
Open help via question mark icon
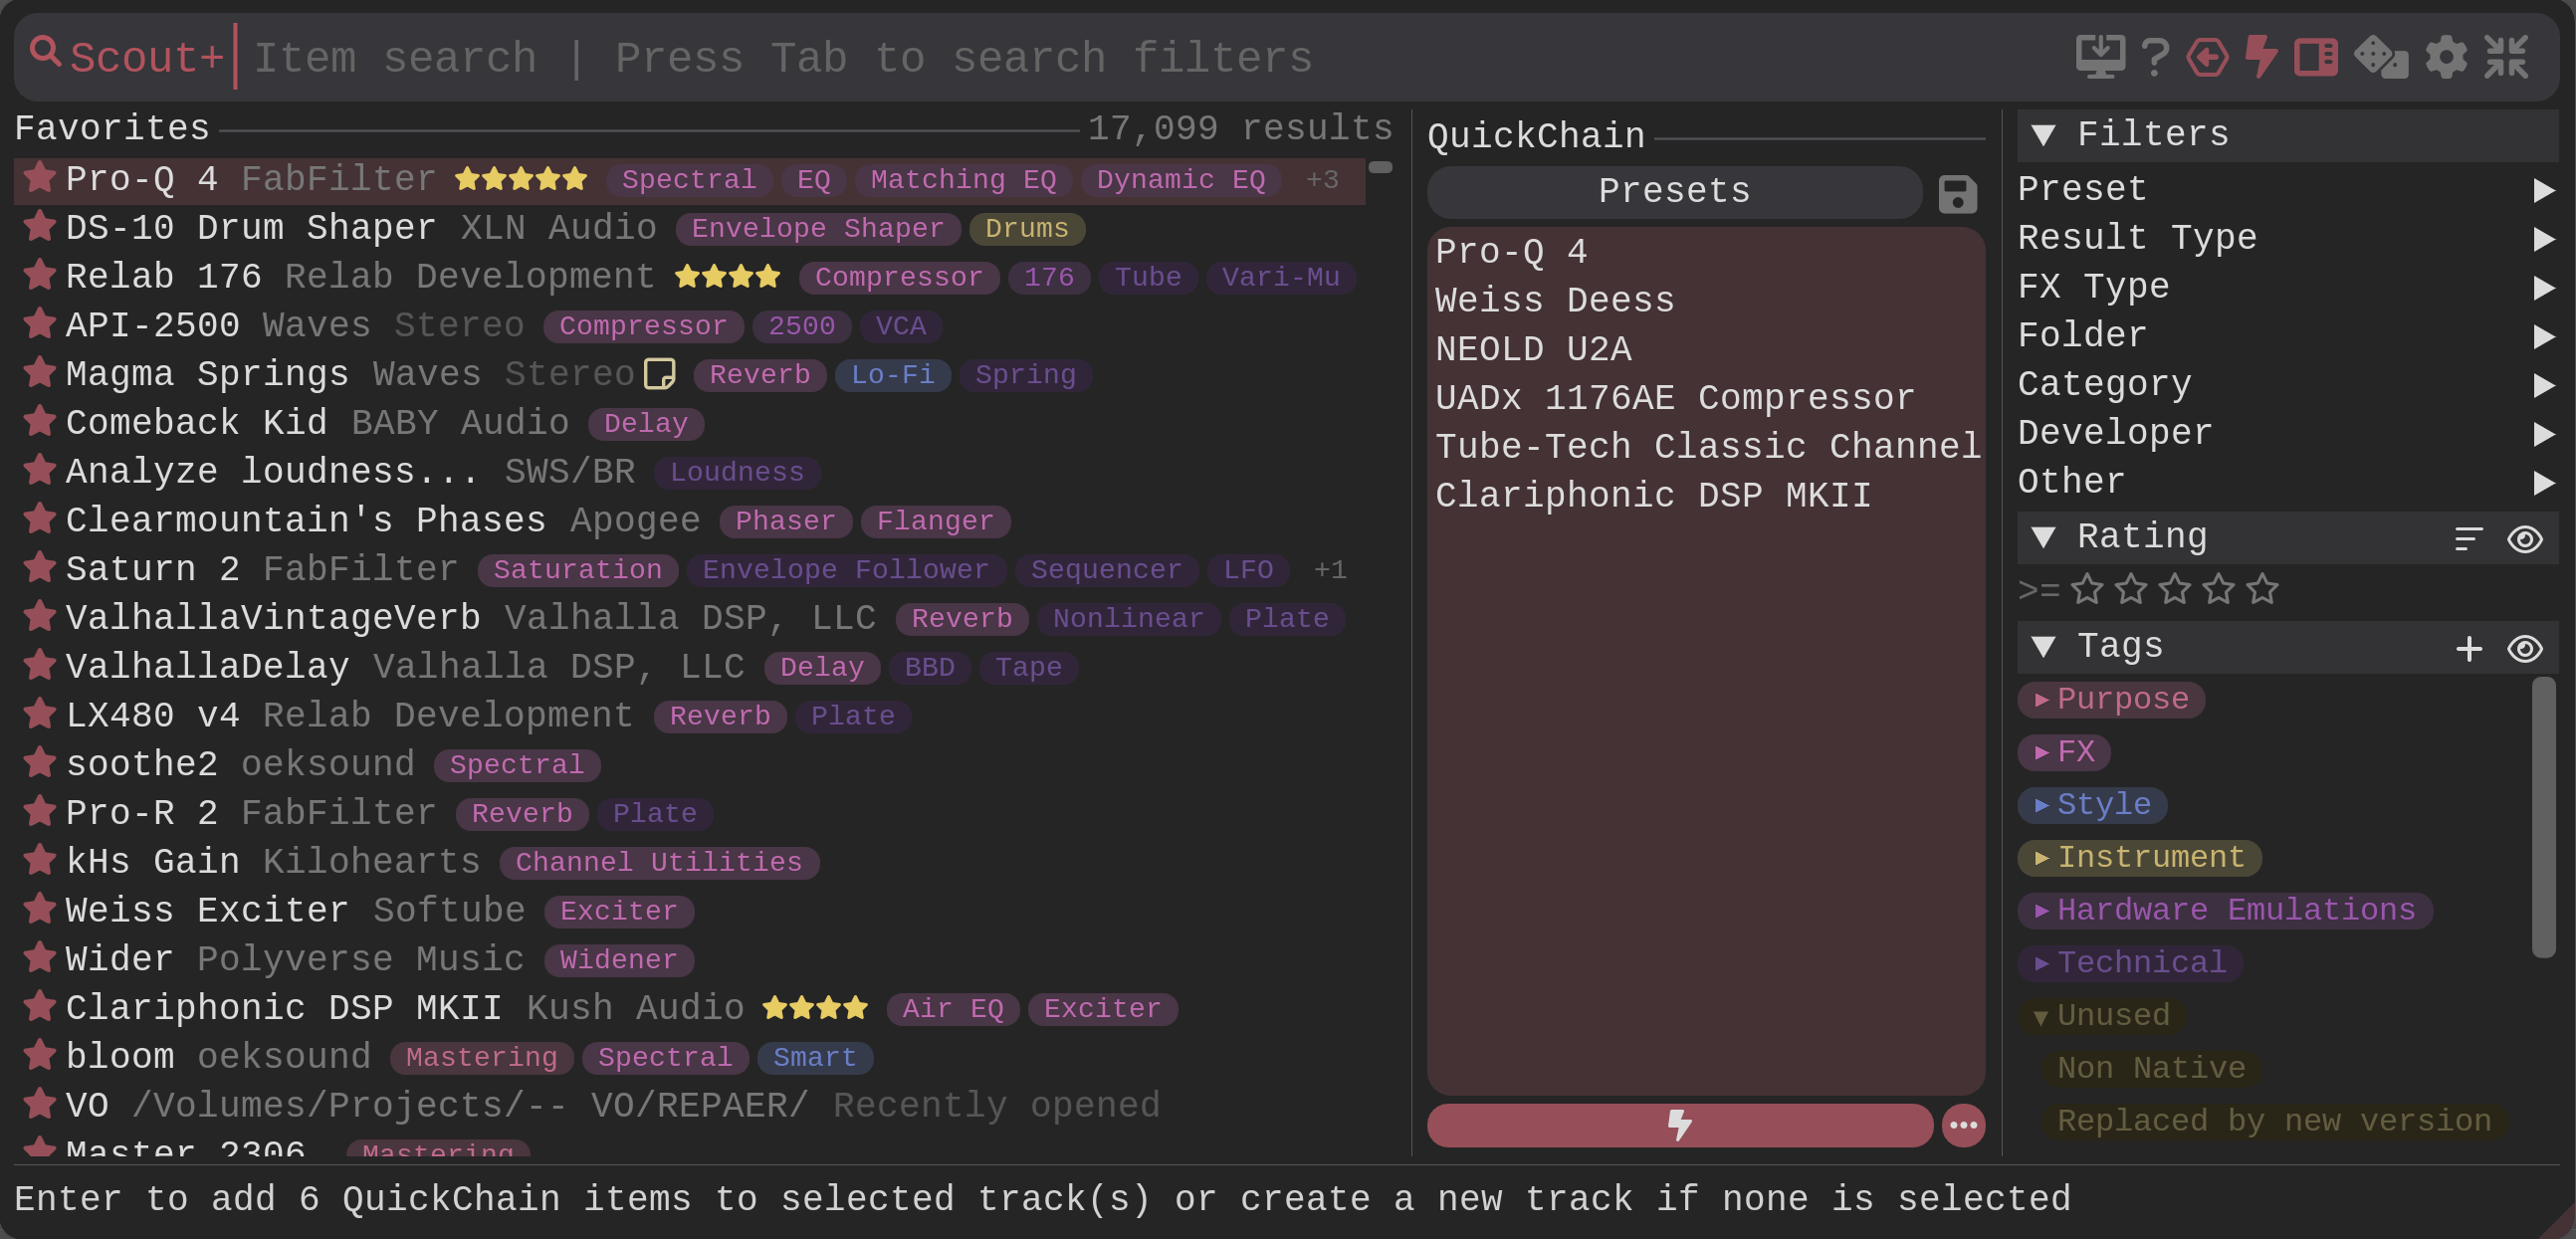(2155, 57)
